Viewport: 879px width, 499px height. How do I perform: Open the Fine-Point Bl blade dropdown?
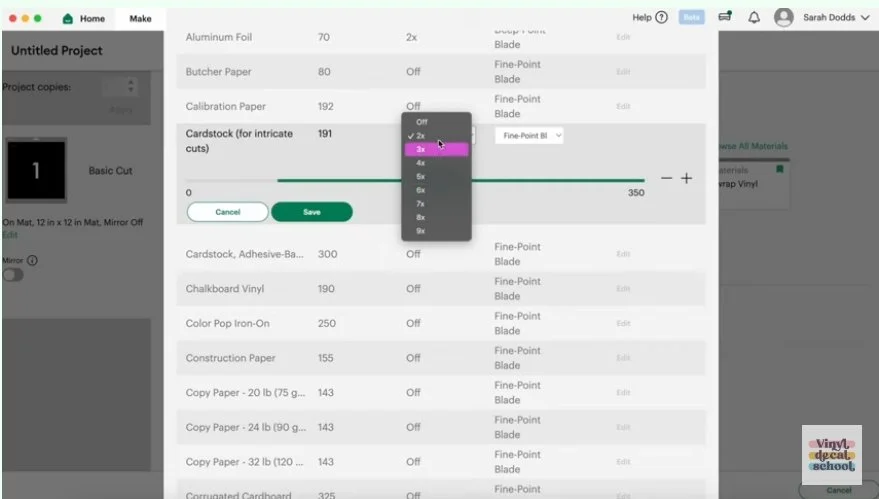(x=529, y=136)
